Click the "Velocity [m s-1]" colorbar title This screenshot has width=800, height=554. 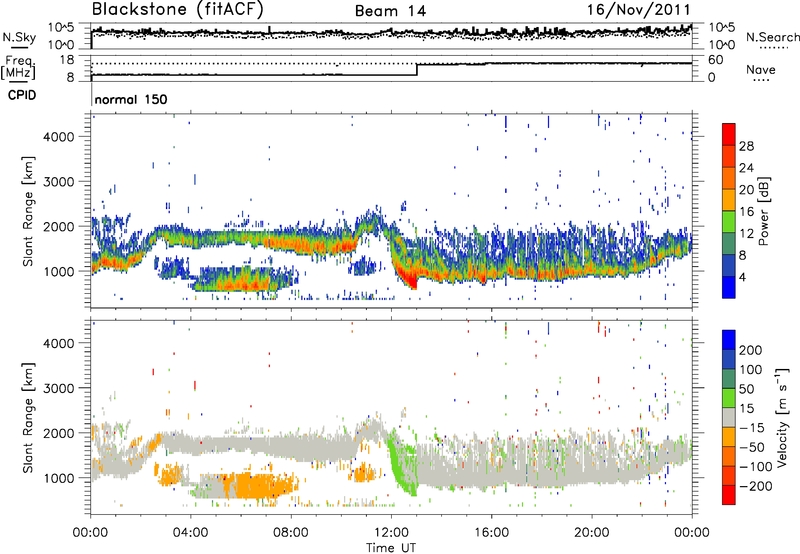click(782, 417)
